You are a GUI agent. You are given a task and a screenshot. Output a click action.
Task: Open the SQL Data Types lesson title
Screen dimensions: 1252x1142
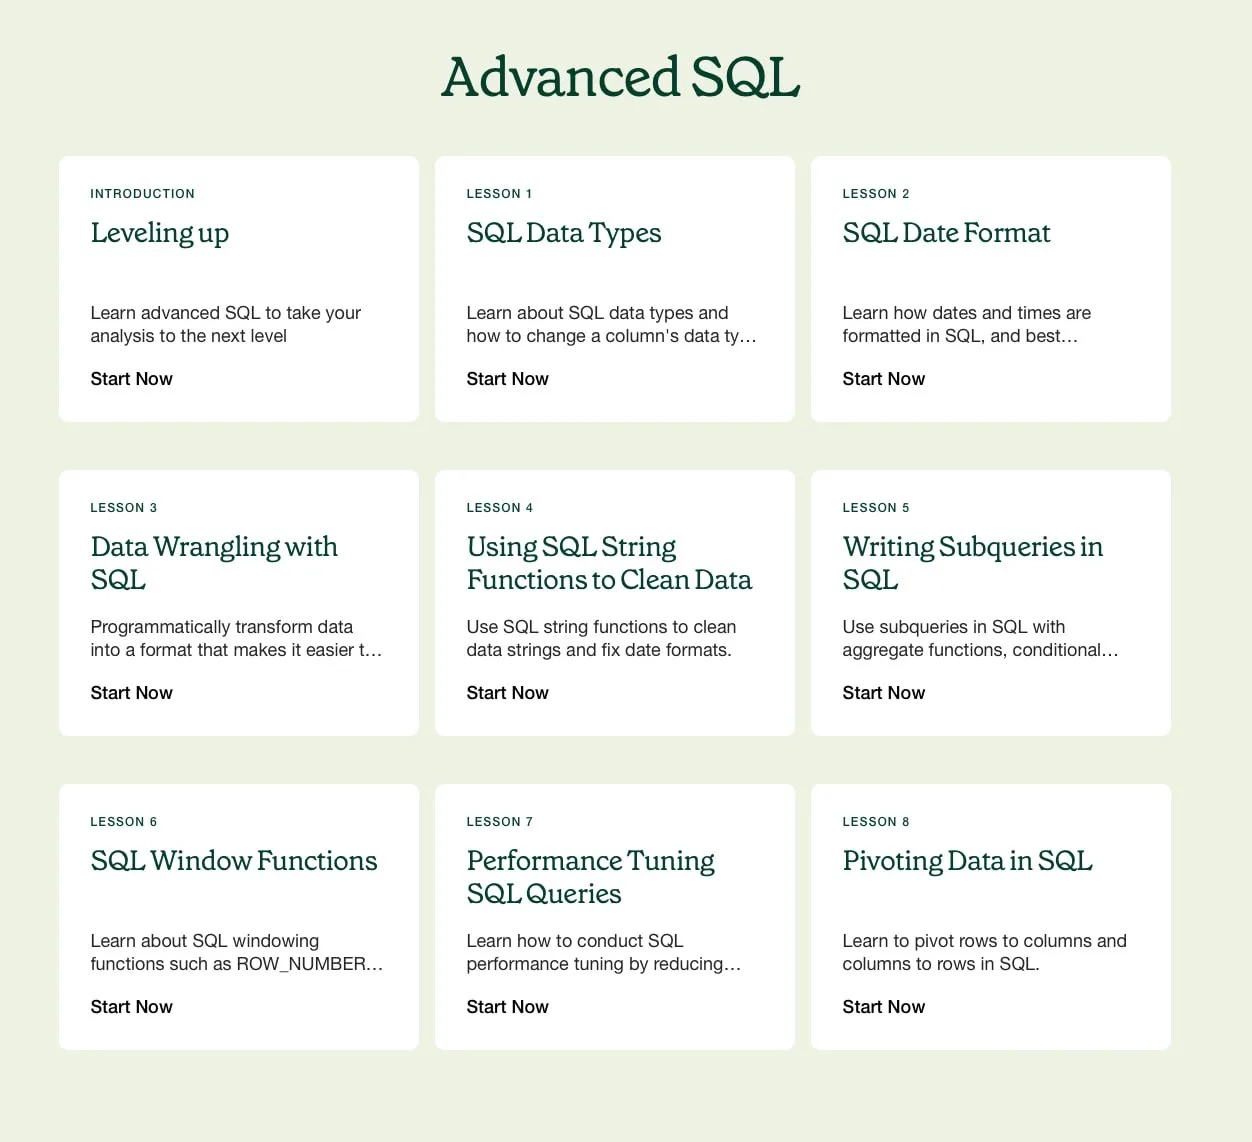tap(564, 233)
